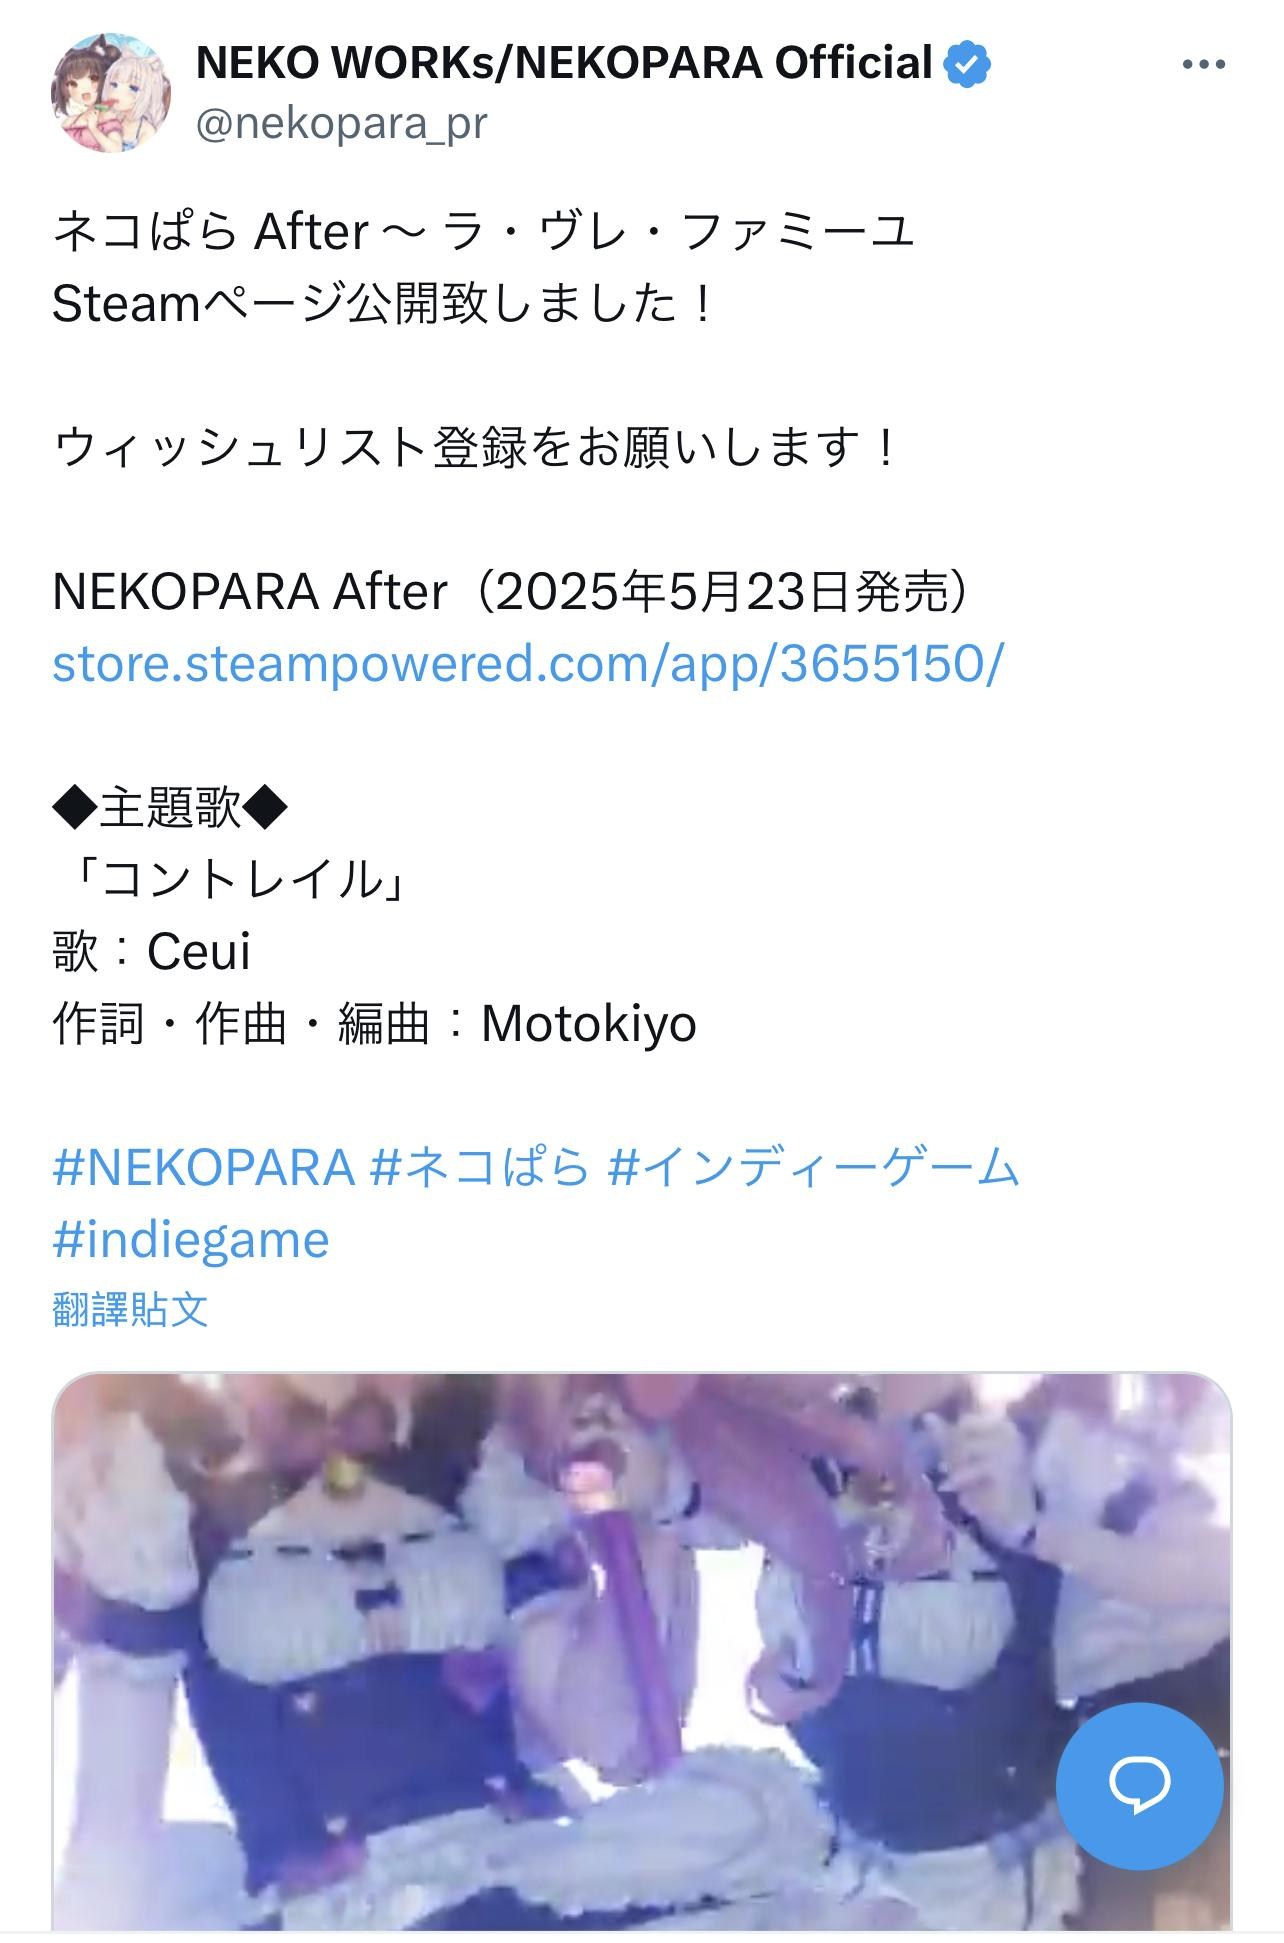
Task: Open the store.steampowered.com app link
Action: coord(527,664)
